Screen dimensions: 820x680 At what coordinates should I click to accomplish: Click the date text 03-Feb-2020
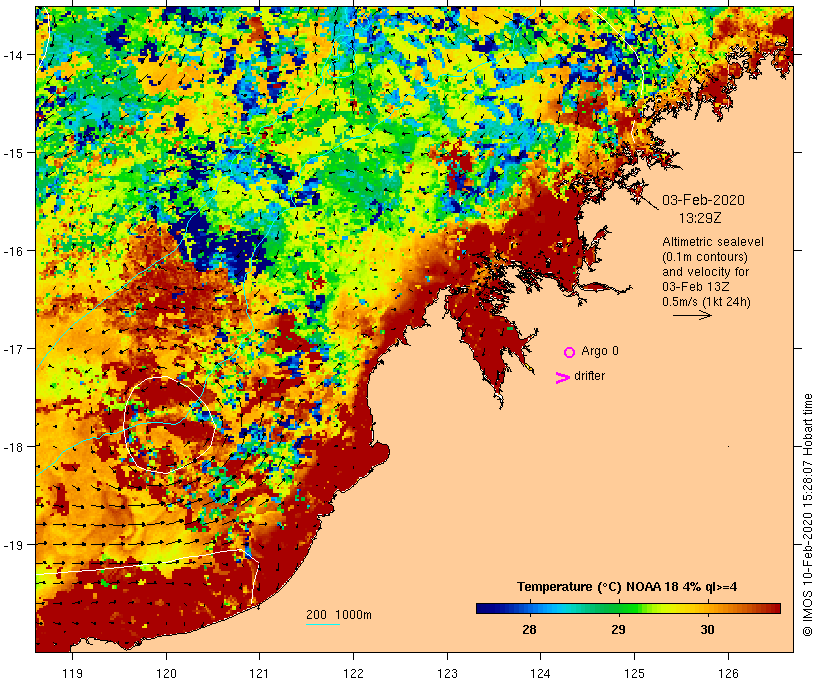coord(703,200)
